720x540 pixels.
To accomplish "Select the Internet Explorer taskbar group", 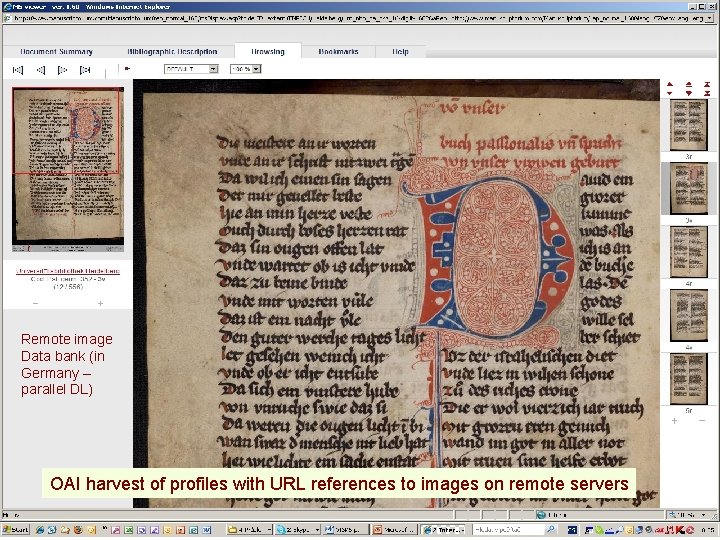I will pyautogui.click(x=443, y=530).
